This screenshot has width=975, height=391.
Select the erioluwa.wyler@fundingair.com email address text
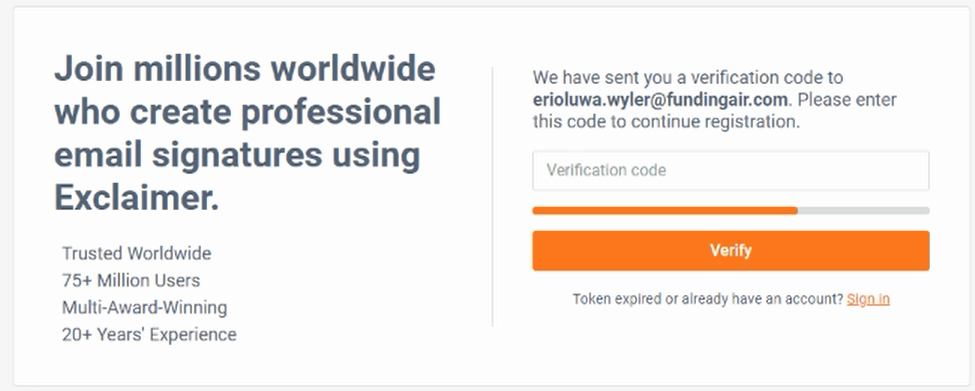[660, 99]
